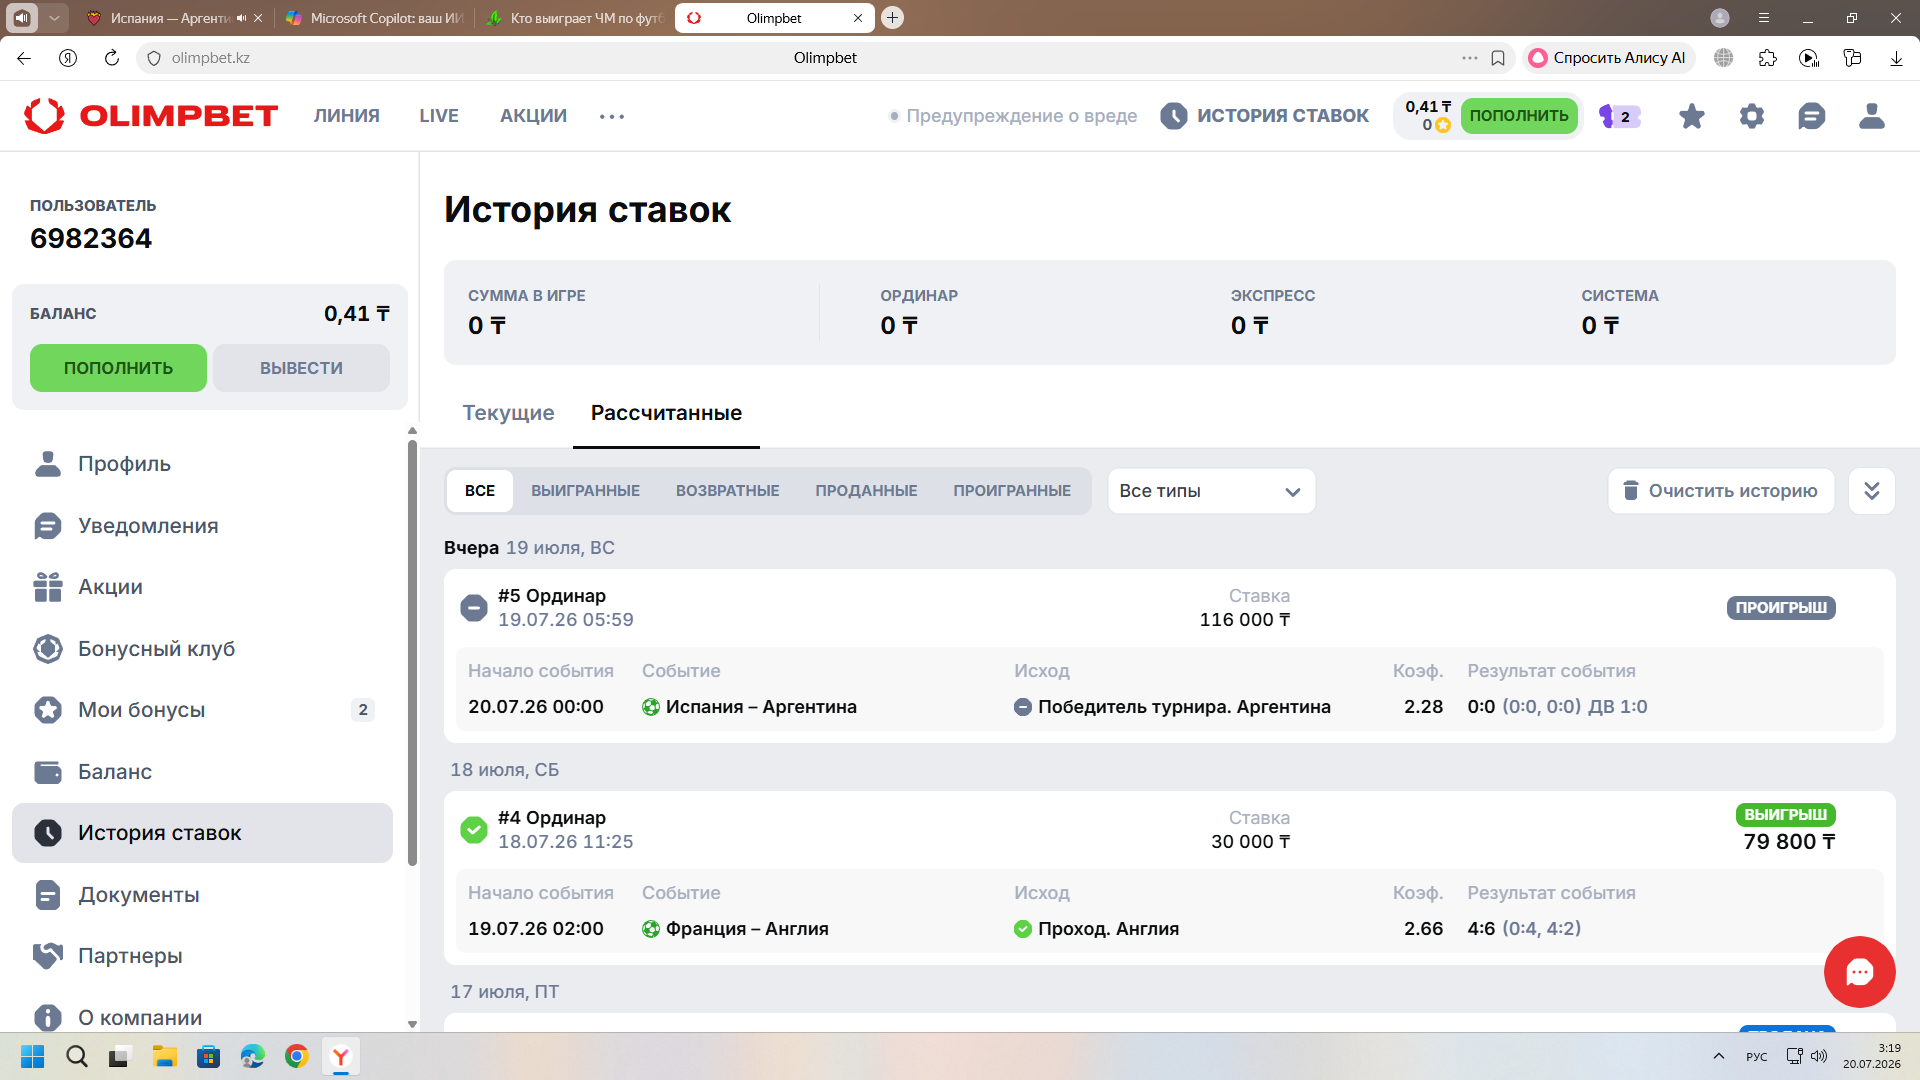1920x1080 pixels.
Task: Open the browser extensions puzzle icon
Action: [x=1767, y=58]
